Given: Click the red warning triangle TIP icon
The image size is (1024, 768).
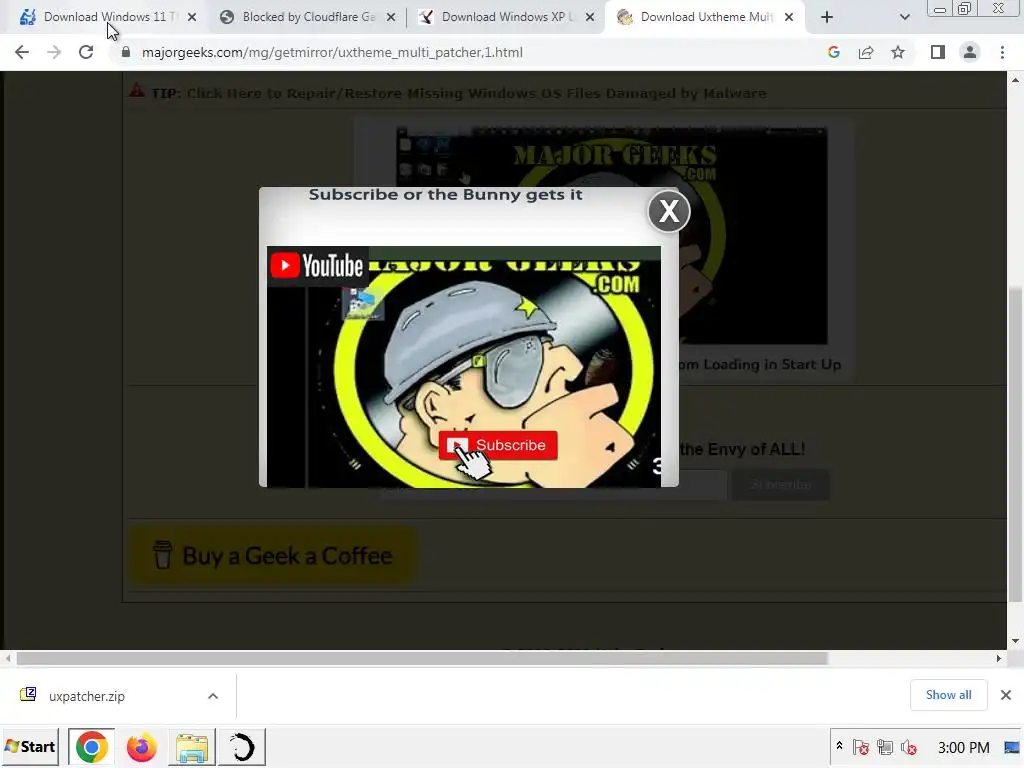Looking at the screenshot, I should coord(136,90).
